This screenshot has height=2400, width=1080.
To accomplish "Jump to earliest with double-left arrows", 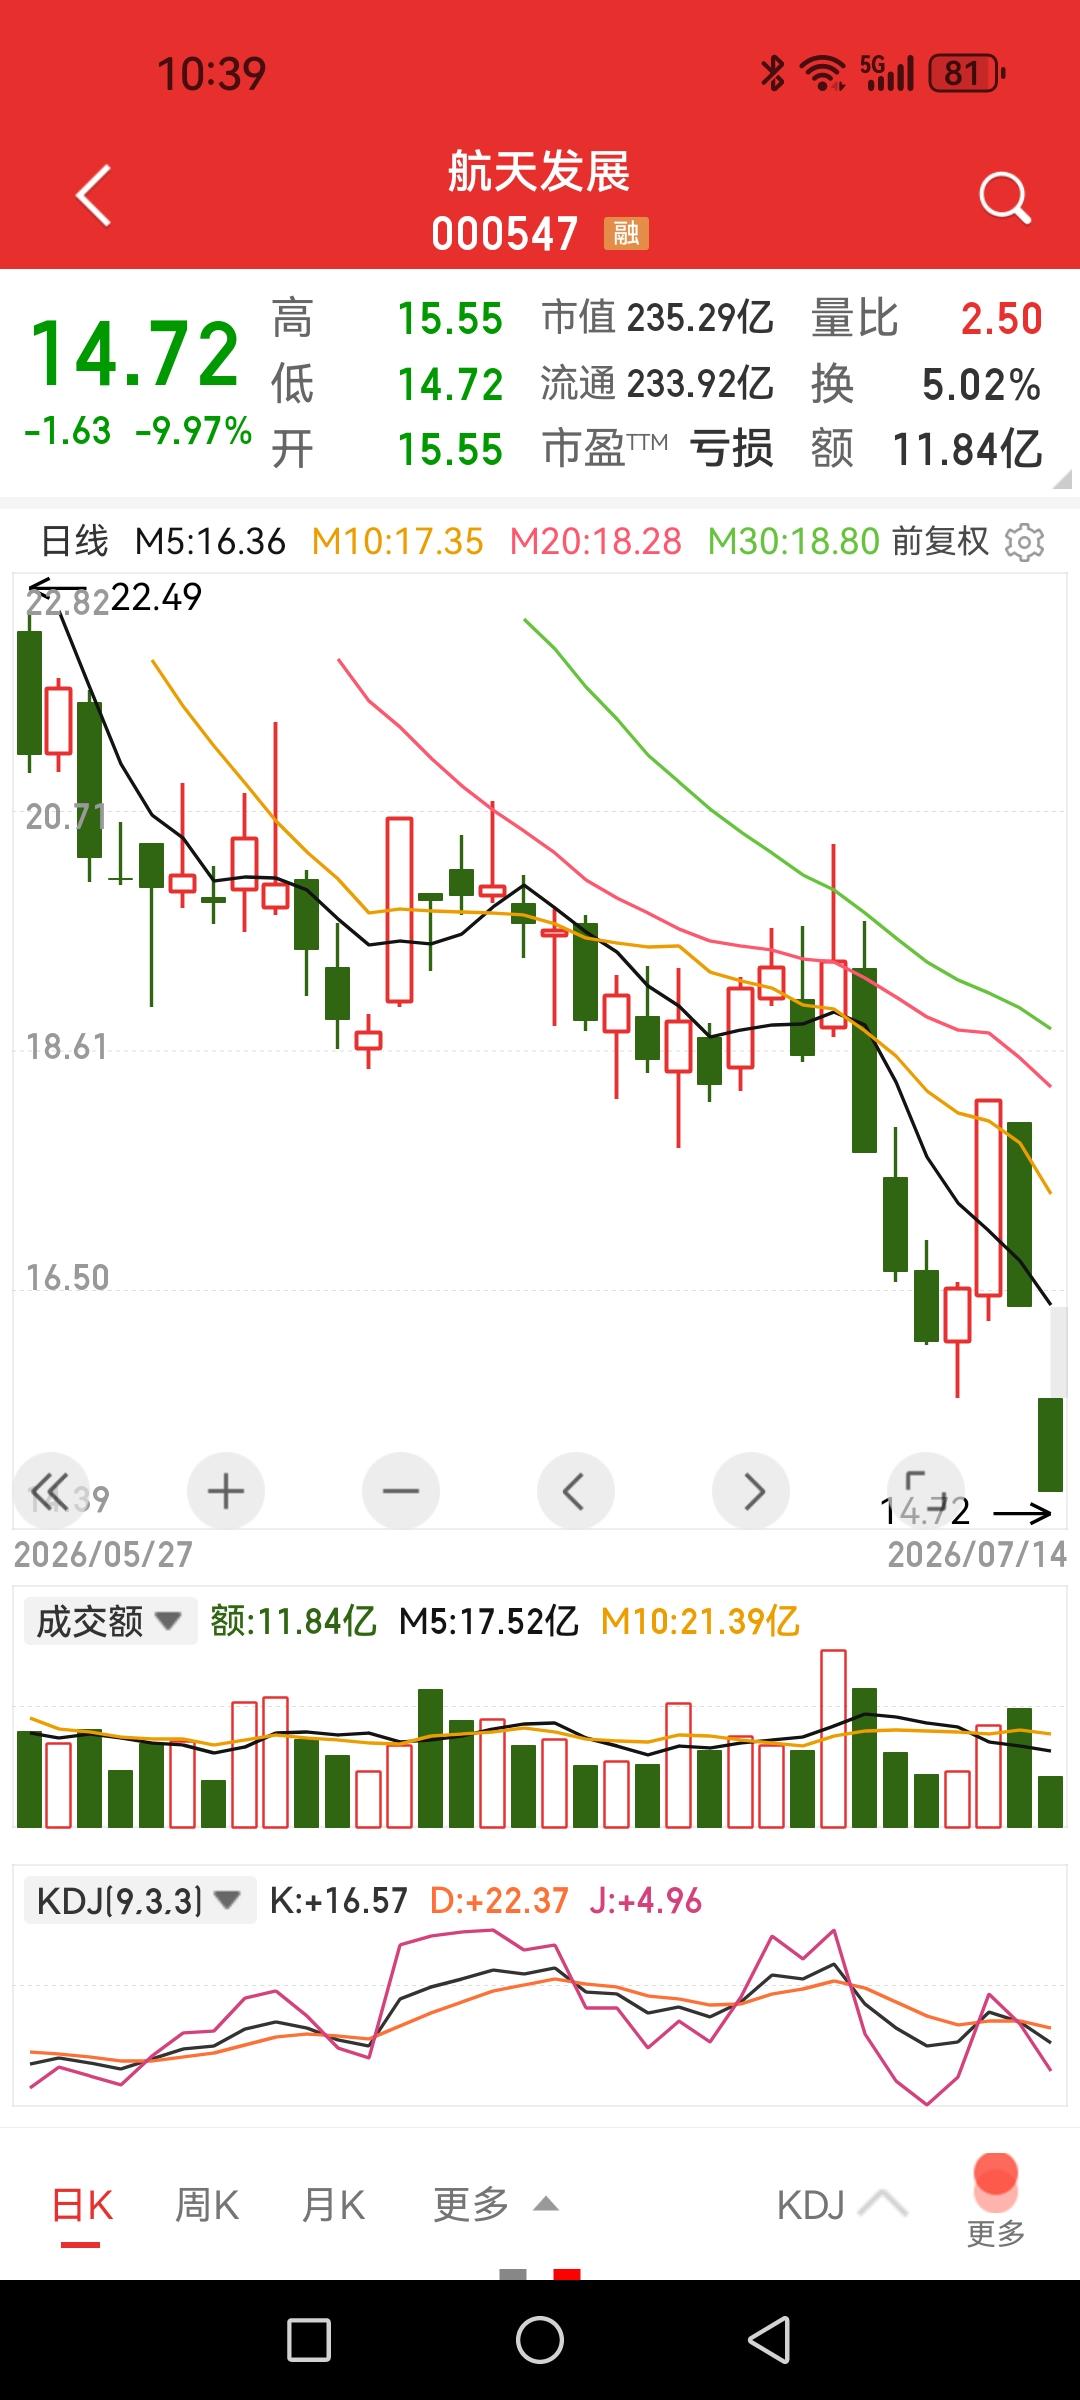I will coord(50,1491).
